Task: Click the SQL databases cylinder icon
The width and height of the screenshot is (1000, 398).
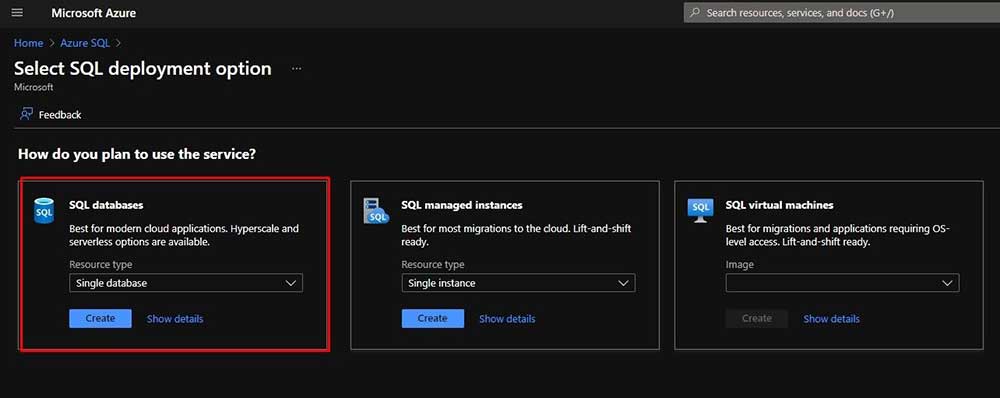Action: [44, 210]
